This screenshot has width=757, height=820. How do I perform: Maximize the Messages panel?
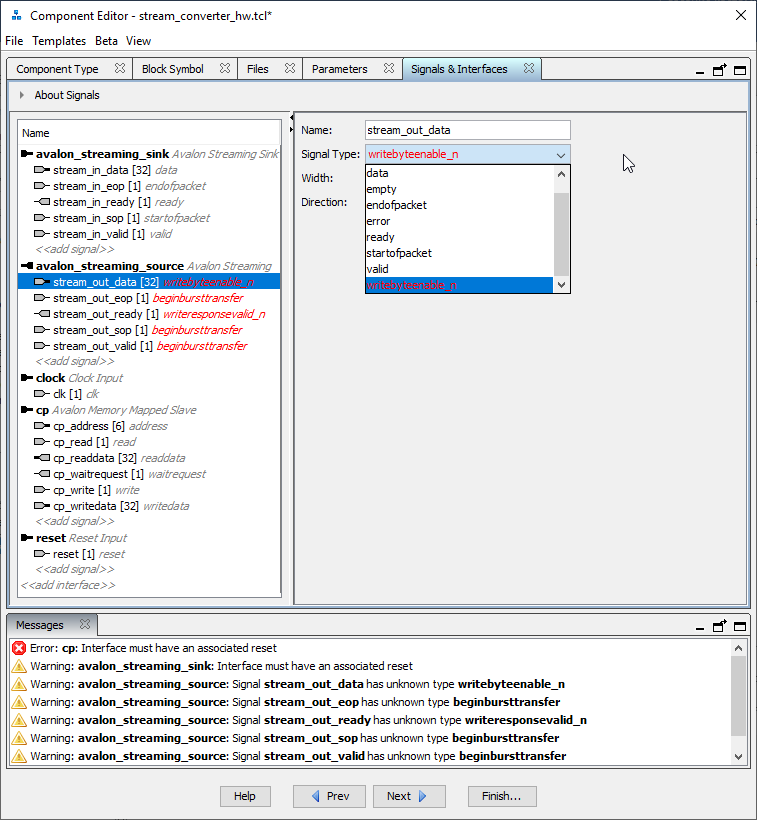pos(740,626)
